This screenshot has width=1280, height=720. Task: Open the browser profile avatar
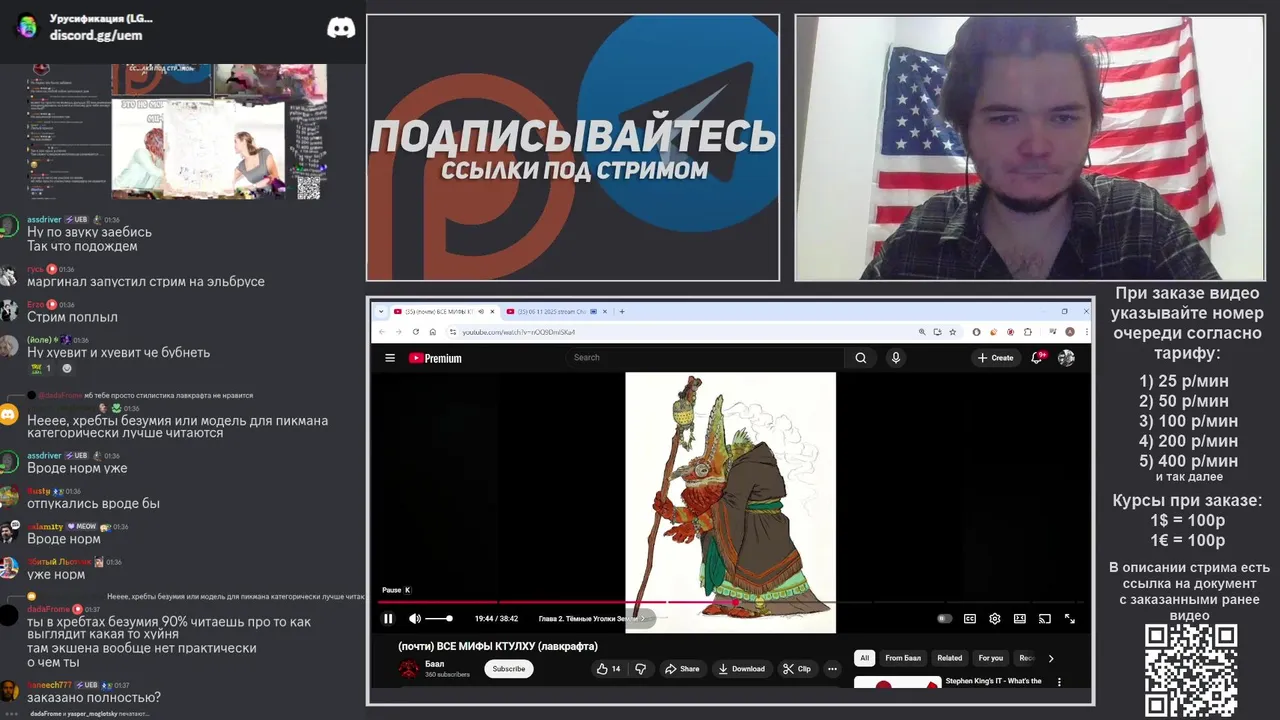click(1070, 332)
